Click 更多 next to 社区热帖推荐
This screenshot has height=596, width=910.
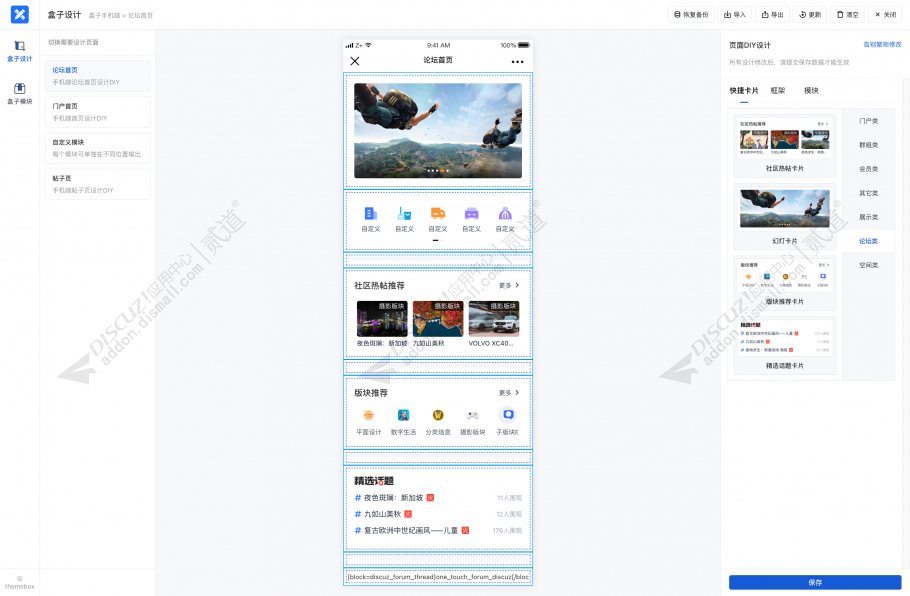click(x=509, y=286)
